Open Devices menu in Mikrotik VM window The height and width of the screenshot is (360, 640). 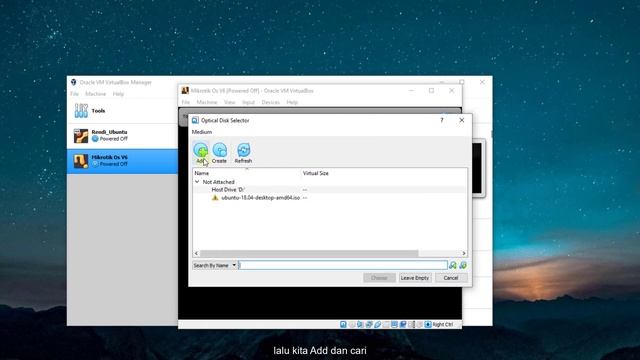(271, 102)
